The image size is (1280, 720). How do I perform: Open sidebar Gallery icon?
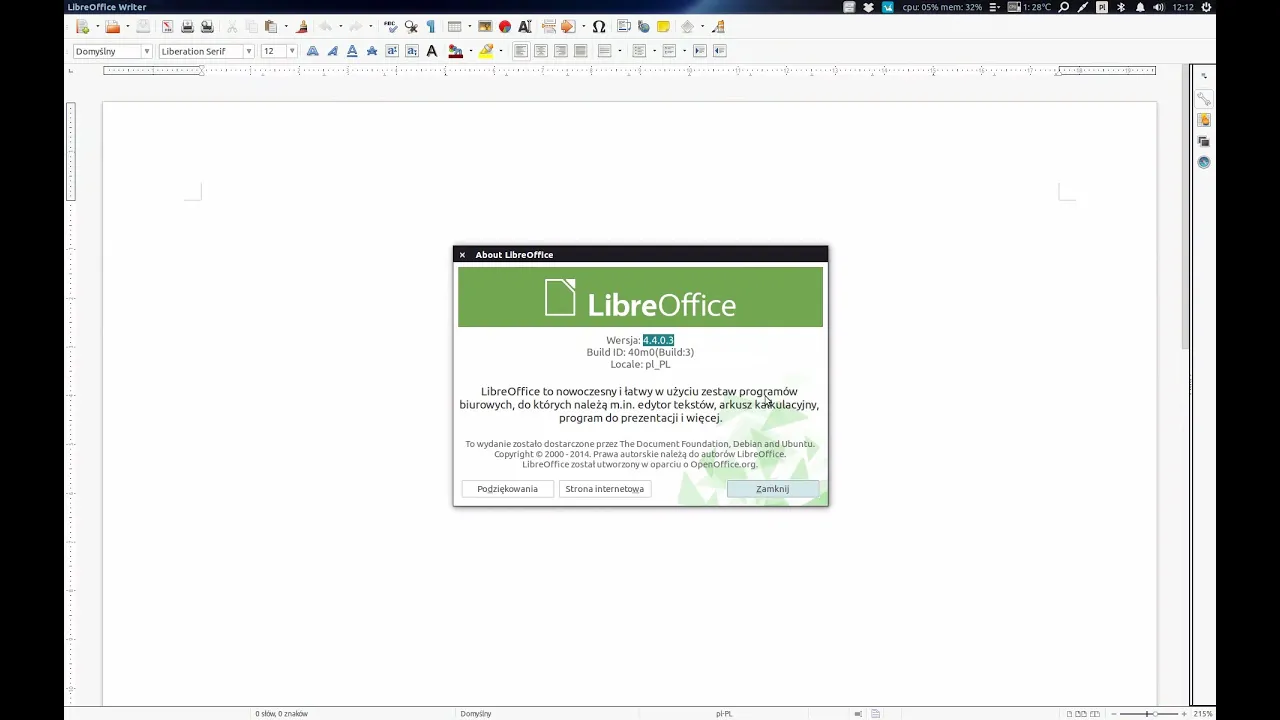1204,141
